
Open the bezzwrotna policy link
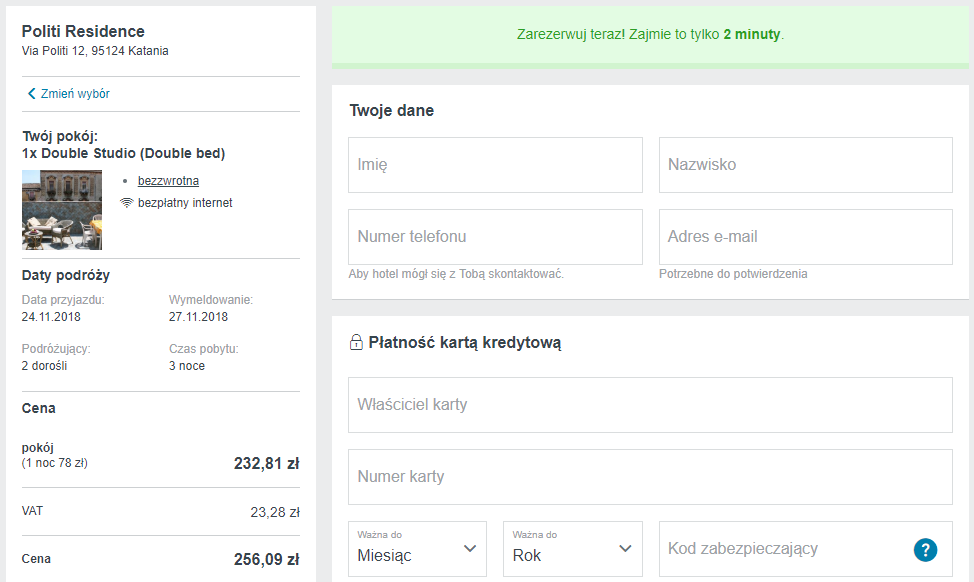pyautogui.click(x=168, y=181)
